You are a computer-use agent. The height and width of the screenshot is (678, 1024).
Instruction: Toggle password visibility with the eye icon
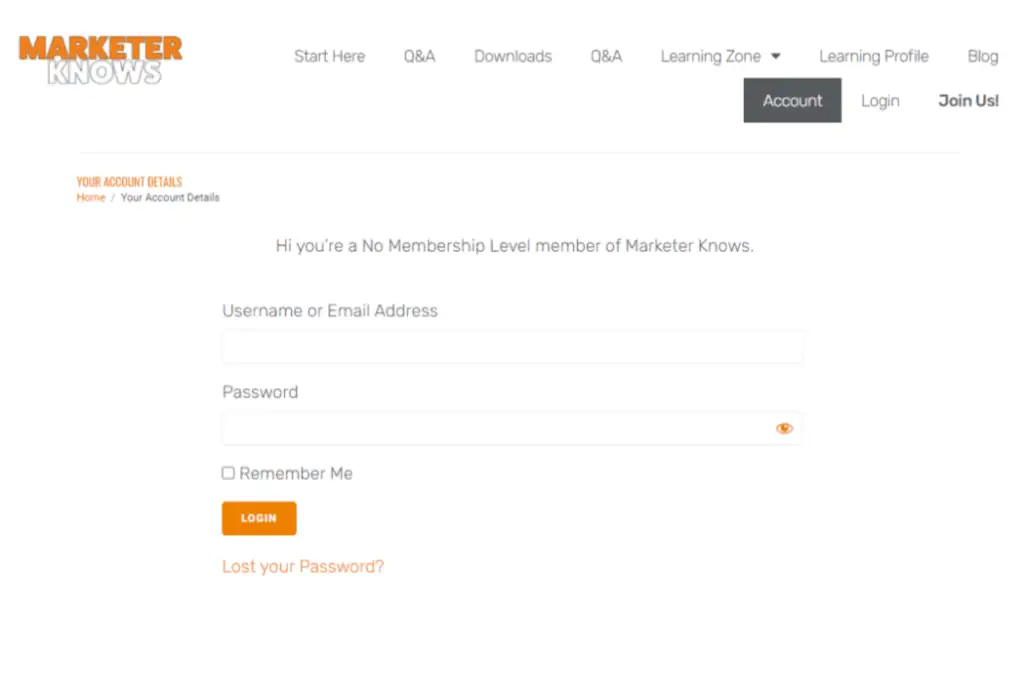[784, 428]
